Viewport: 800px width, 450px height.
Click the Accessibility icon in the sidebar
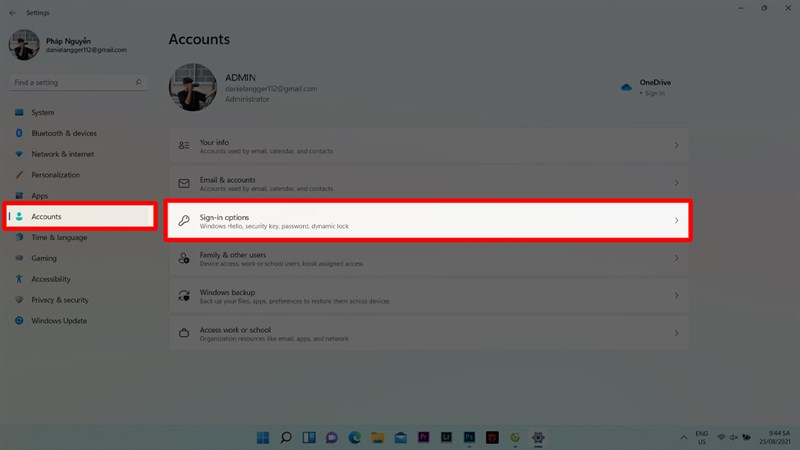point(19,279)
